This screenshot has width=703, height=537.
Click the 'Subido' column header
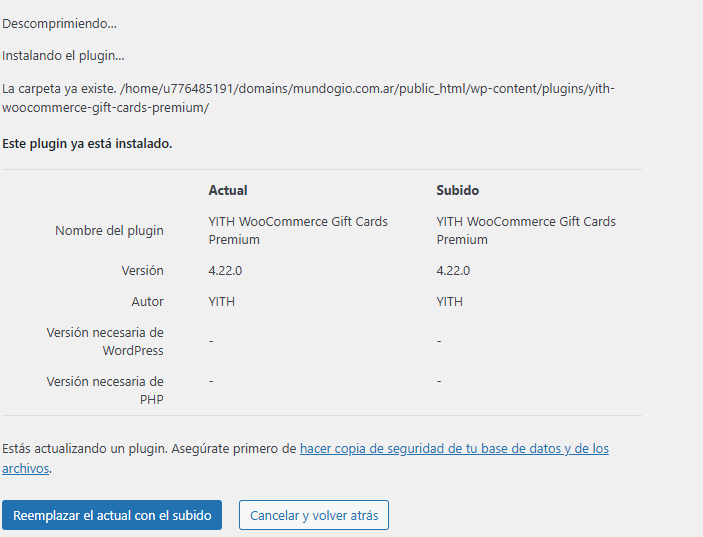pos(457,190)
